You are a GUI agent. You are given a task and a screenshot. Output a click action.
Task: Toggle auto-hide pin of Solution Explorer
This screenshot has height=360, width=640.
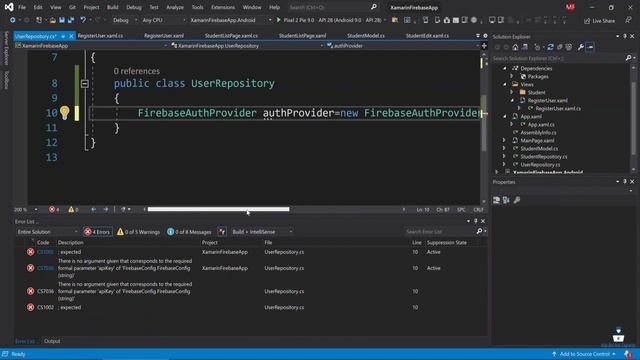click(x=624, y=36)
